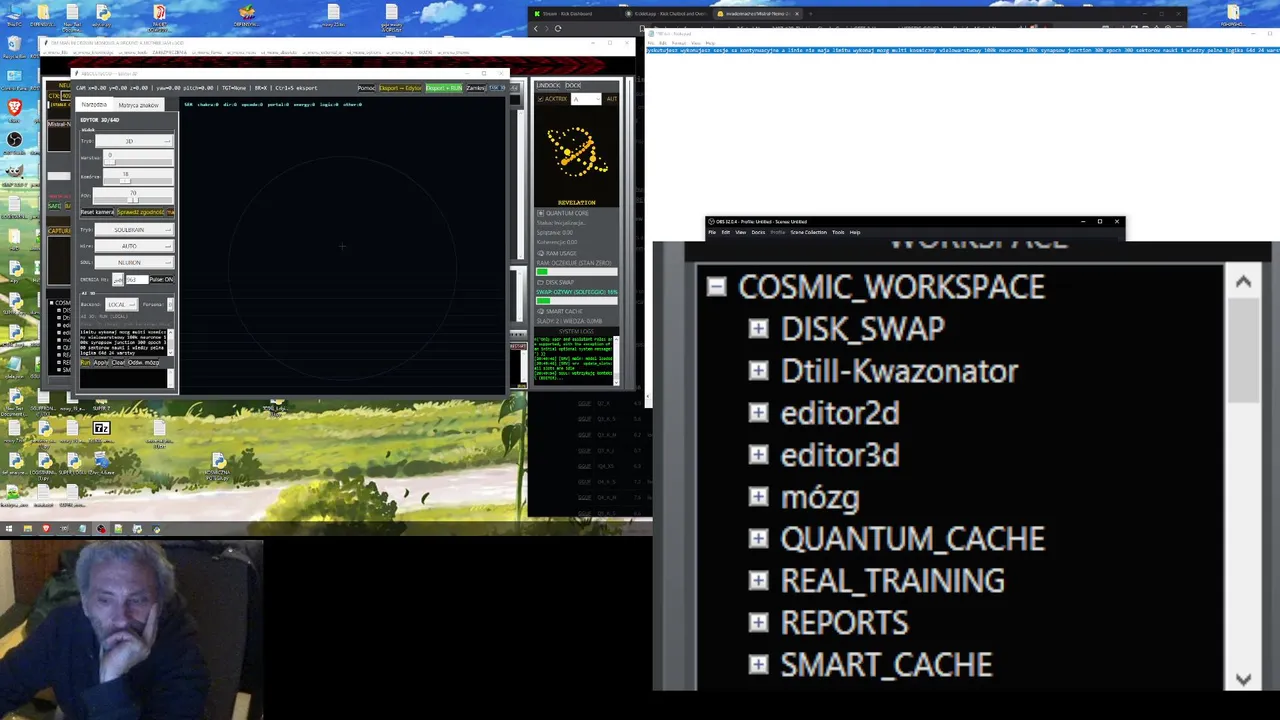The image size is (1280, 720).
Task: Open the dropdown next to ACKTRIX
Action: (x=586, y=99)
